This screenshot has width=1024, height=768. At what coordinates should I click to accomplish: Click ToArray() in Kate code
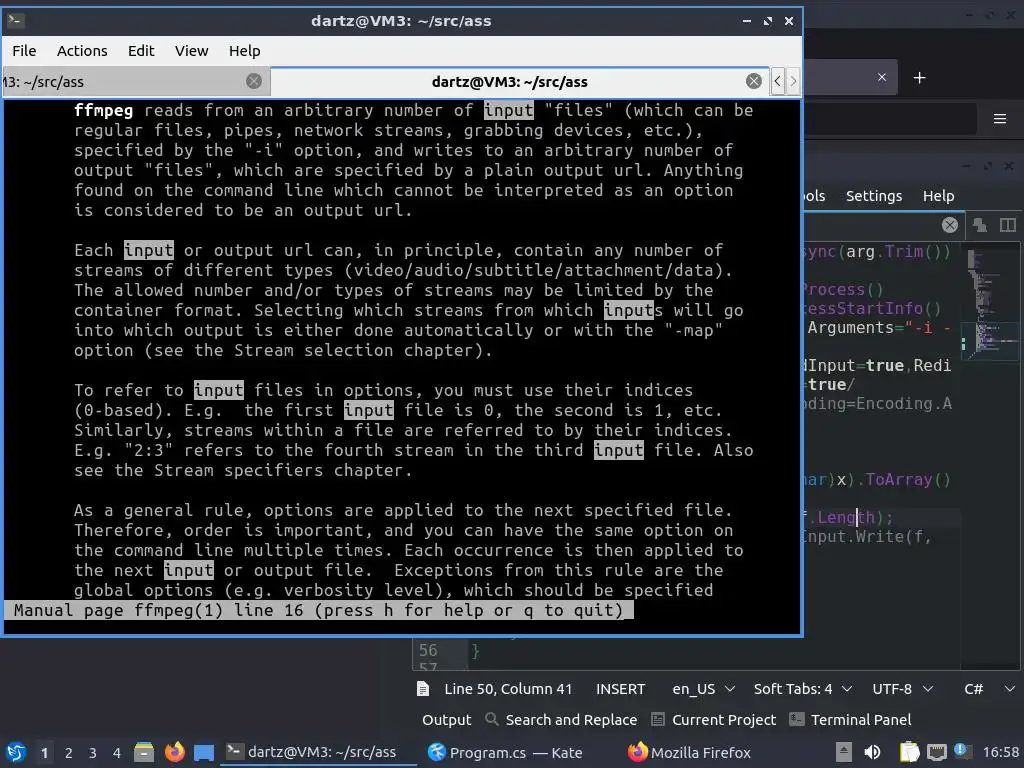click(x=908, y=480)
